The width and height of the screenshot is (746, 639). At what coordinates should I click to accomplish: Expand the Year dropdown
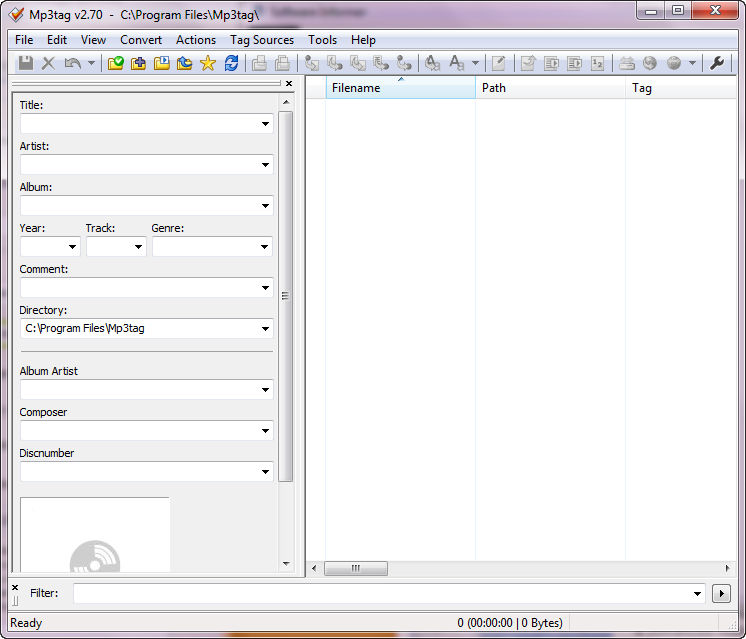coord(72,246)
